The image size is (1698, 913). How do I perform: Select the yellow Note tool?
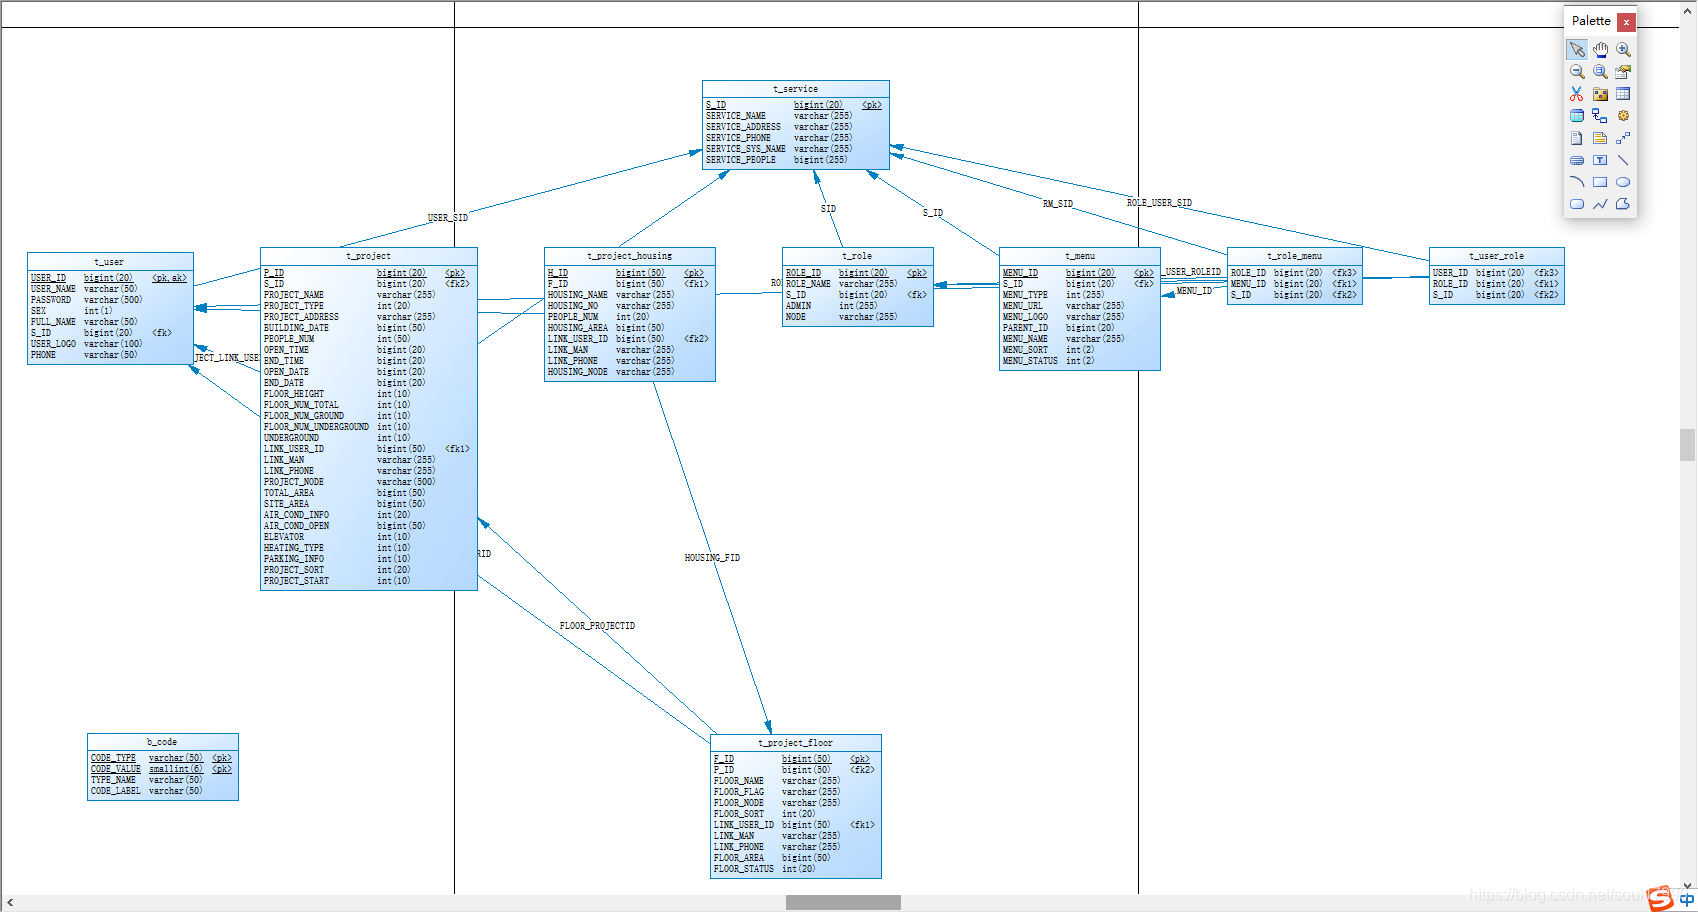coord(1600,138)
